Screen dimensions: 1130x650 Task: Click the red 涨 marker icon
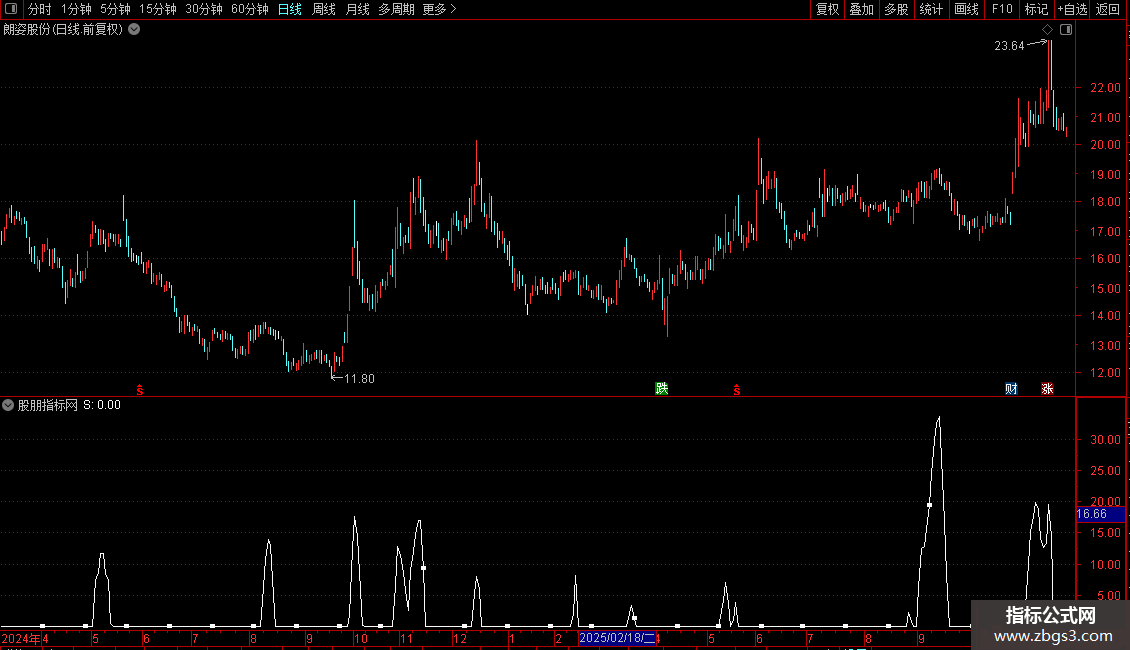click(x=1047, y=388)
